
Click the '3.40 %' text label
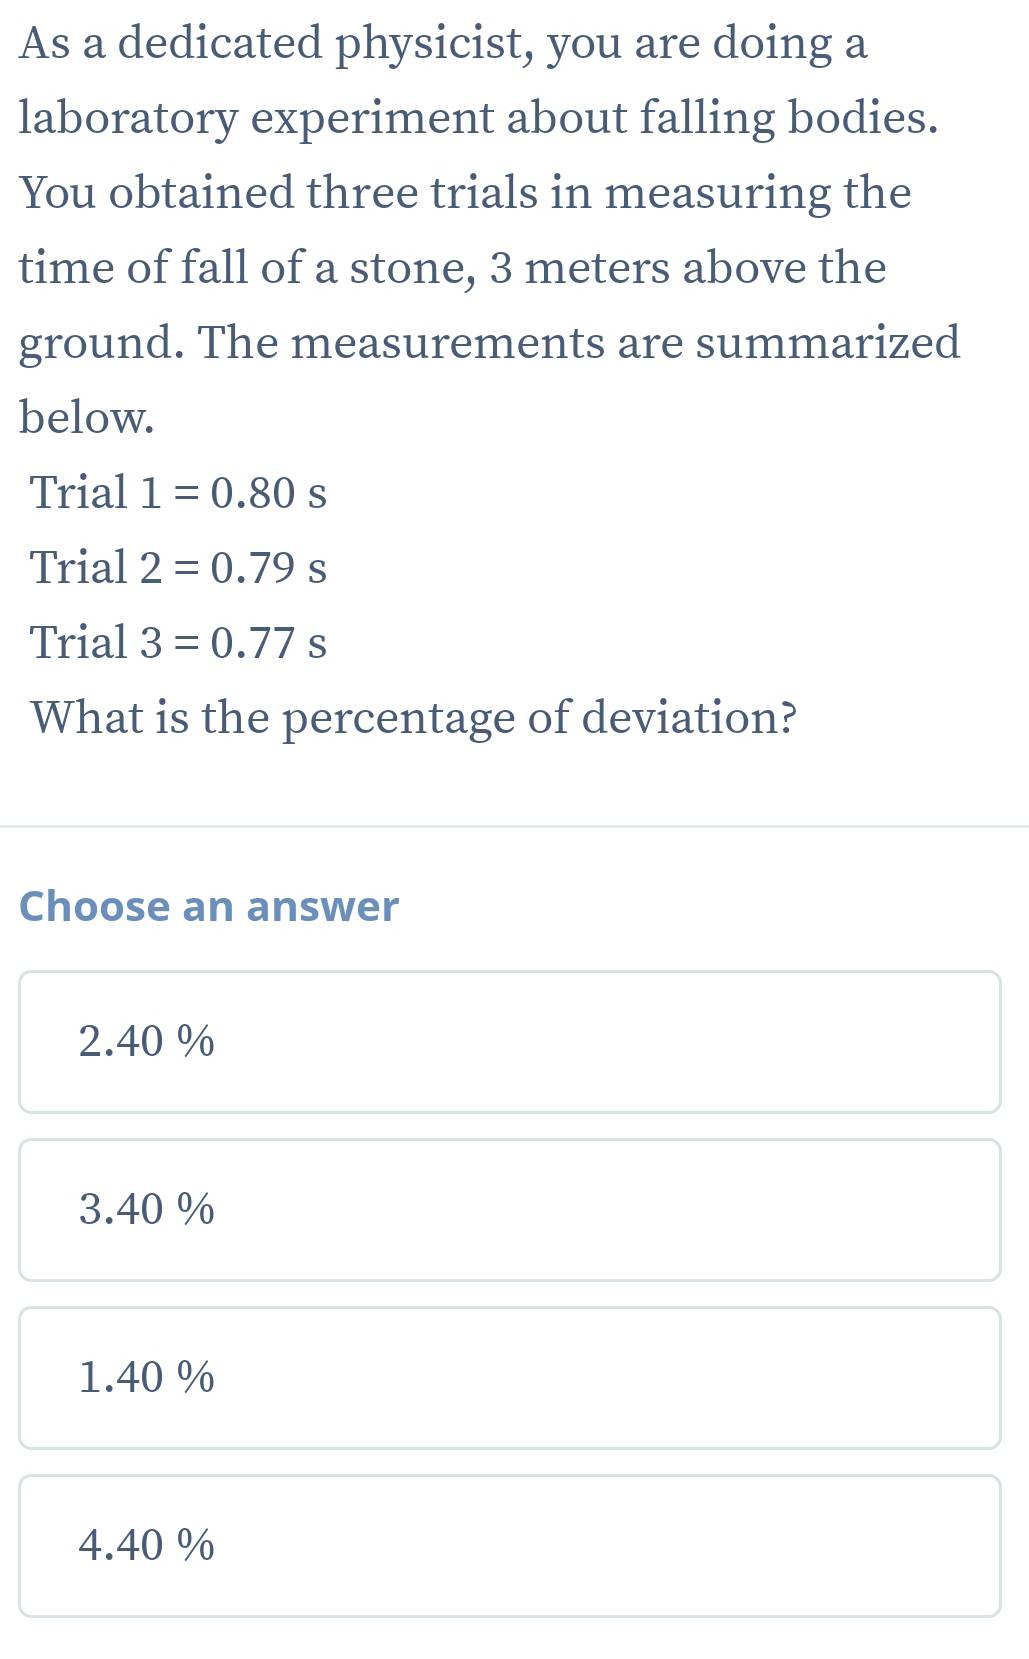pyautogui.click(x=147, y=1209)
